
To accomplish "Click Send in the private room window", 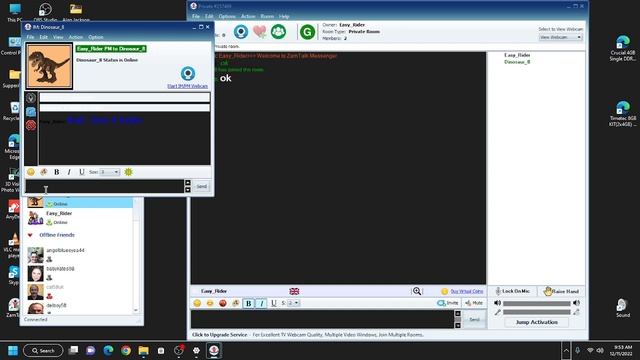I will pos(474,319).
